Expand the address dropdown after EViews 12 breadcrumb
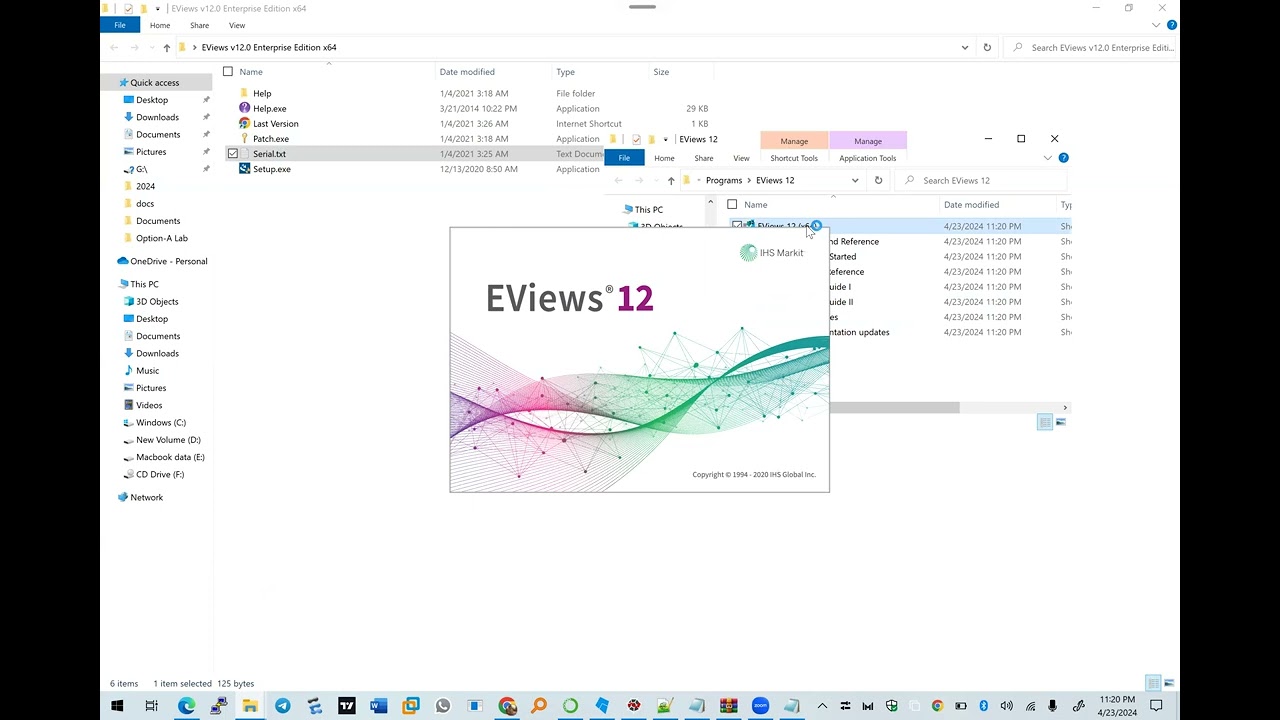1280x720 pixels. coord(855,180)
